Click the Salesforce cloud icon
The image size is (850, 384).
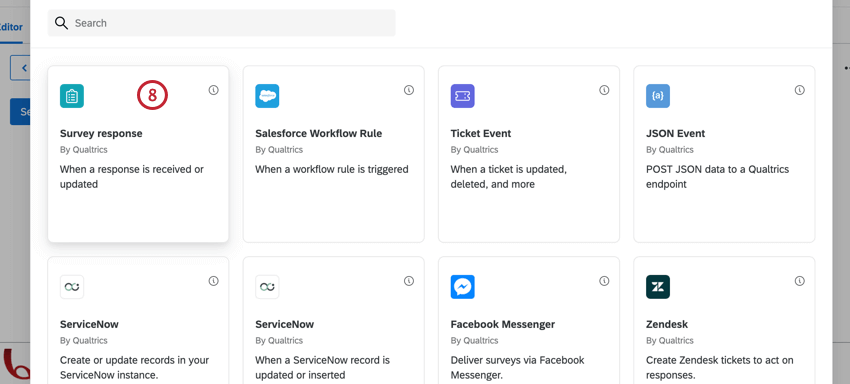(x=267, y=96)
